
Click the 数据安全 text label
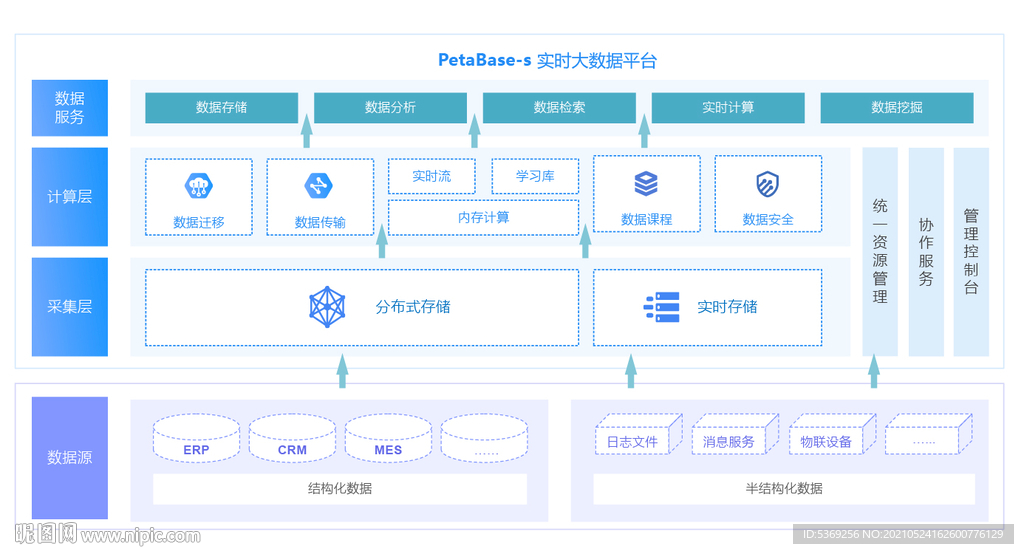(768, 220)
